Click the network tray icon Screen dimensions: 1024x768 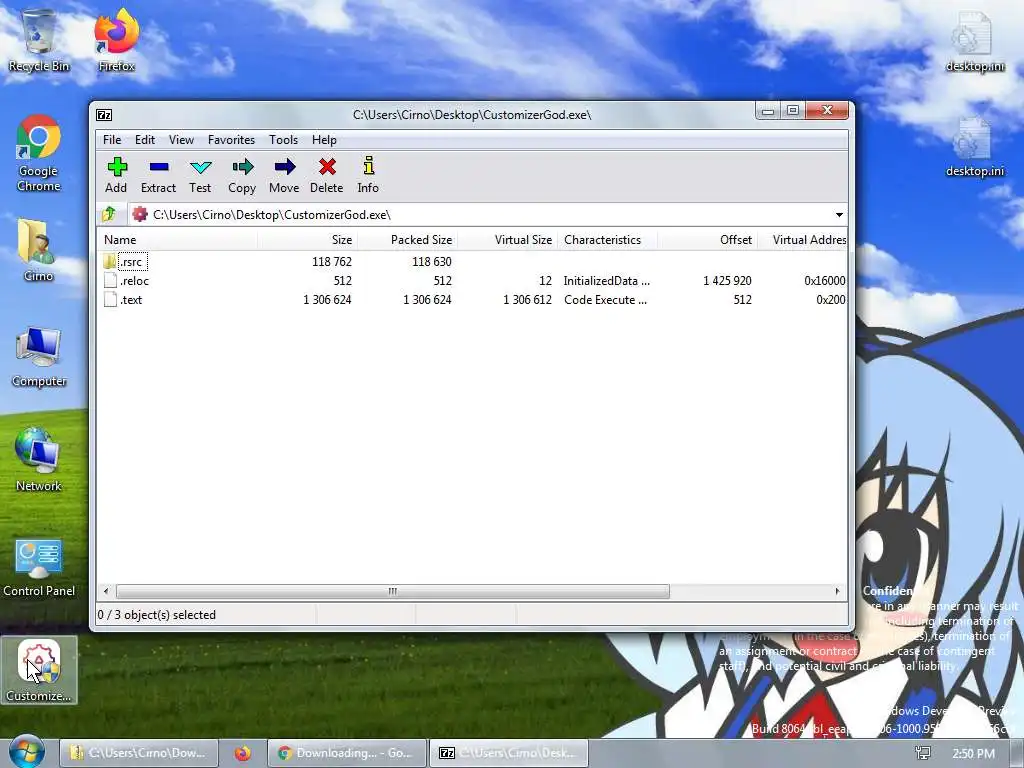coord(923,753)
